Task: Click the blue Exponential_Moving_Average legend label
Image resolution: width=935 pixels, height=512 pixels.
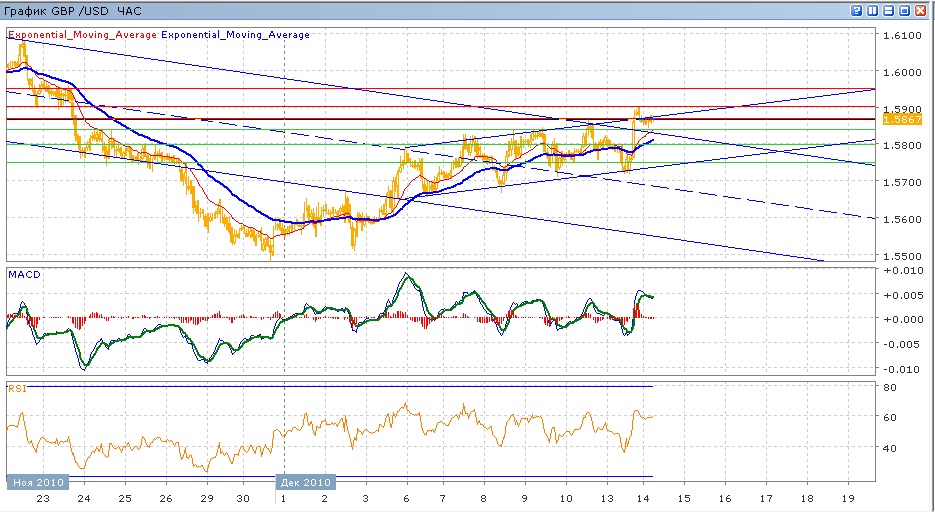Action: (235, 35)
